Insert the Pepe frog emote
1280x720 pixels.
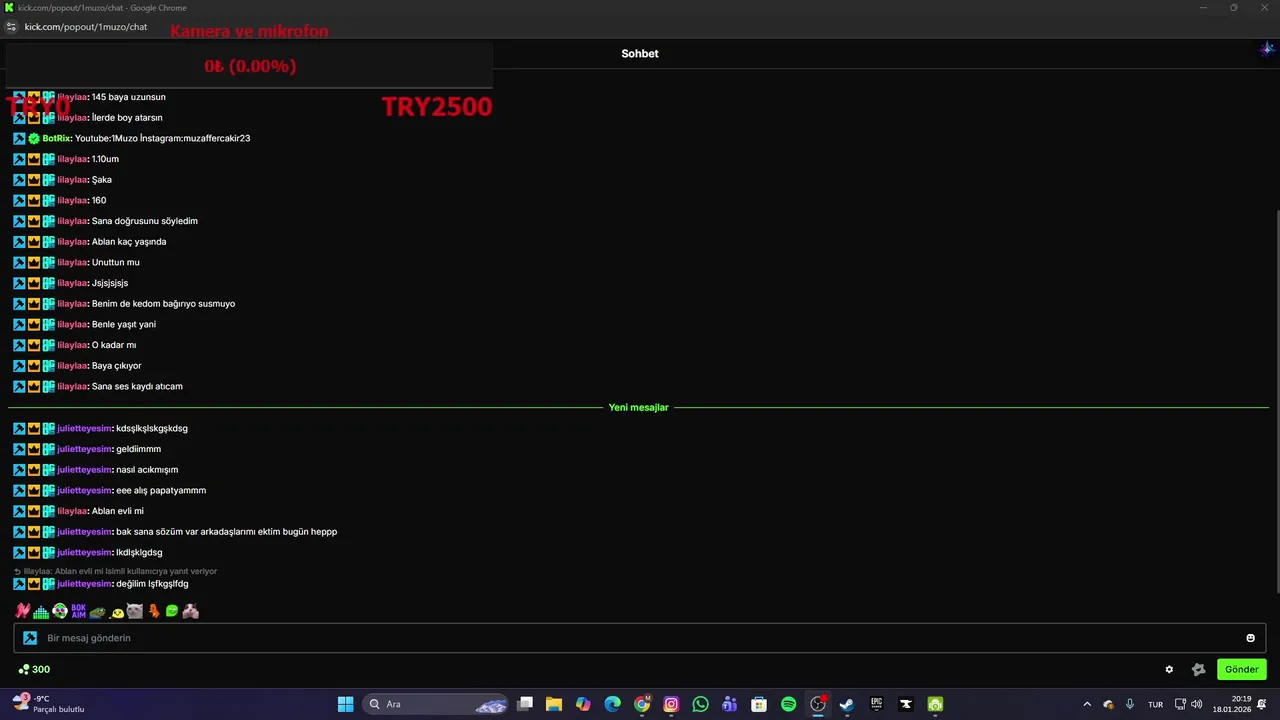click(97, 611)
